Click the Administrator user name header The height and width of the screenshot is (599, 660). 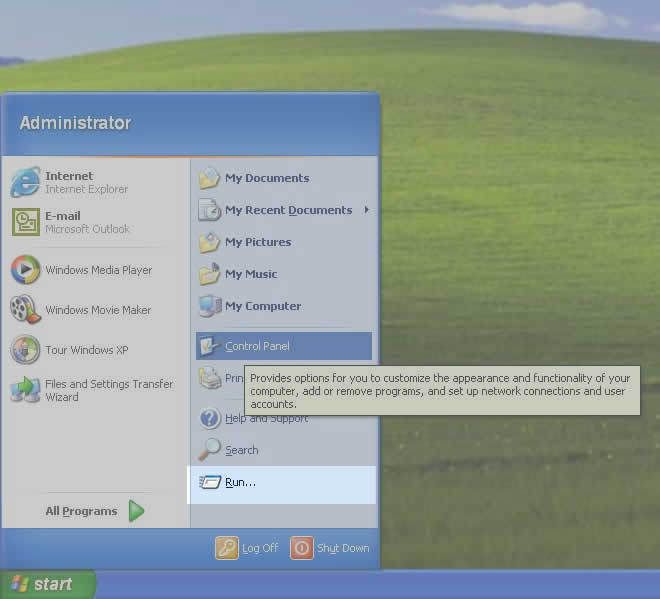75,123
